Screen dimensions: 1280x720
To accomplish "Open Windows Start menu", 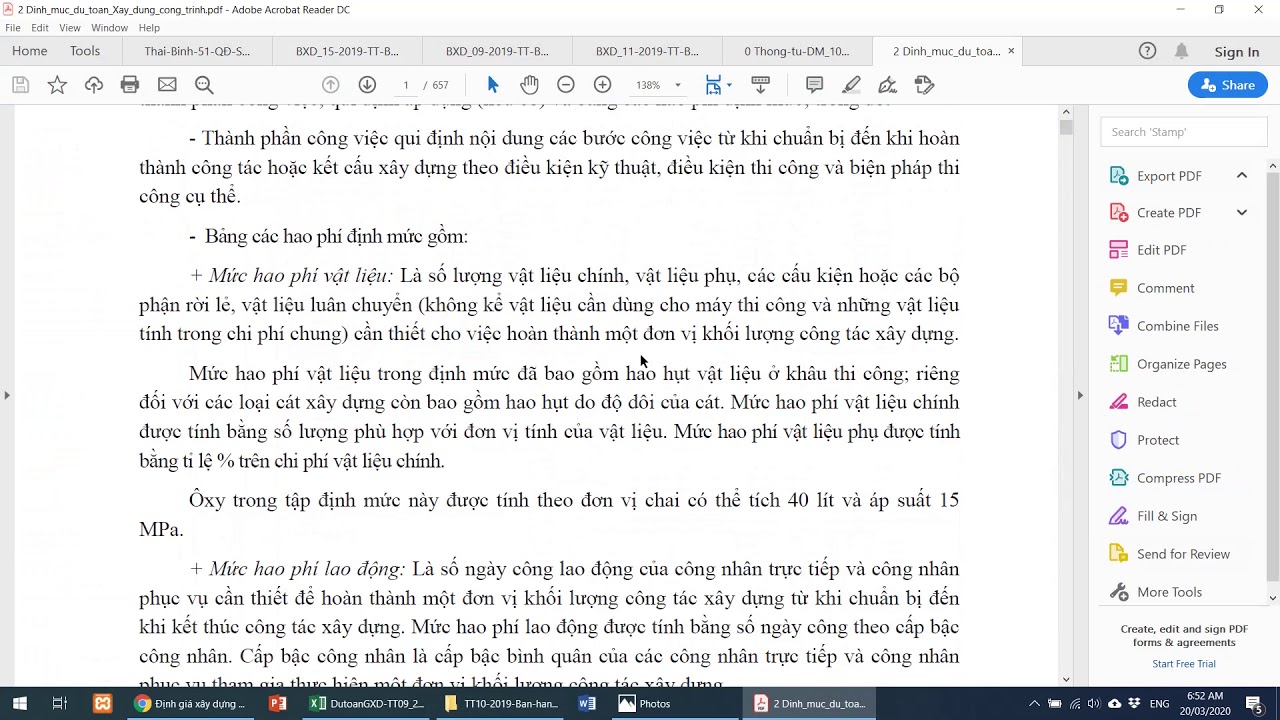I will click(x=19, y=703).
